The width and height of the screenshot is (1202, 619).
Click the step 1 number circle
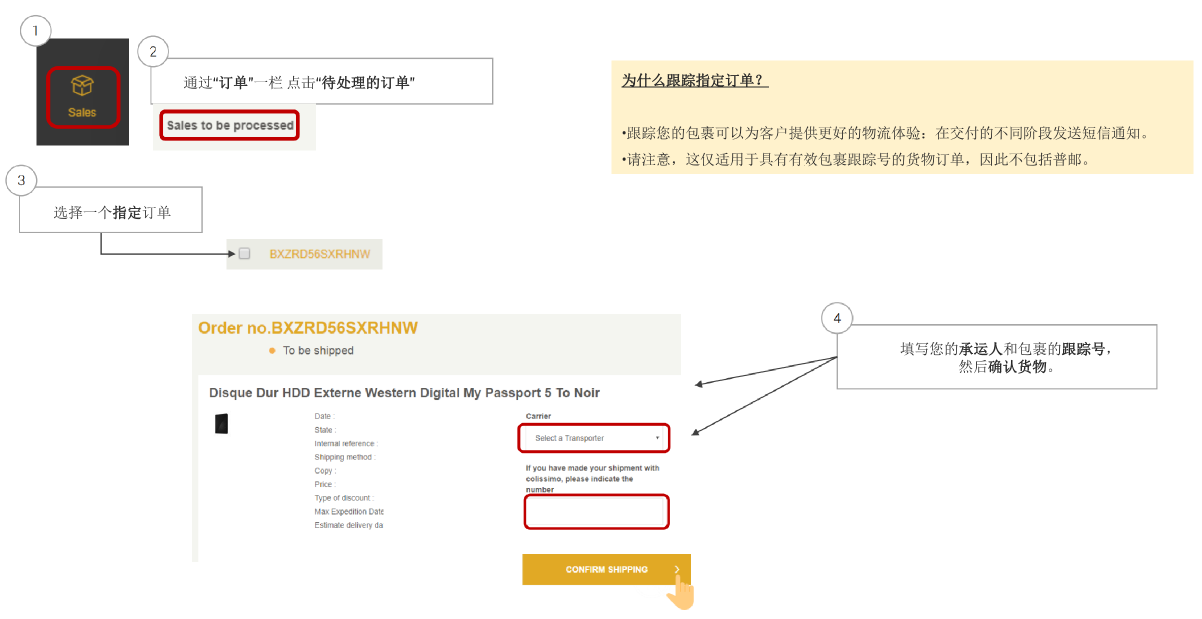click(35, 32)
